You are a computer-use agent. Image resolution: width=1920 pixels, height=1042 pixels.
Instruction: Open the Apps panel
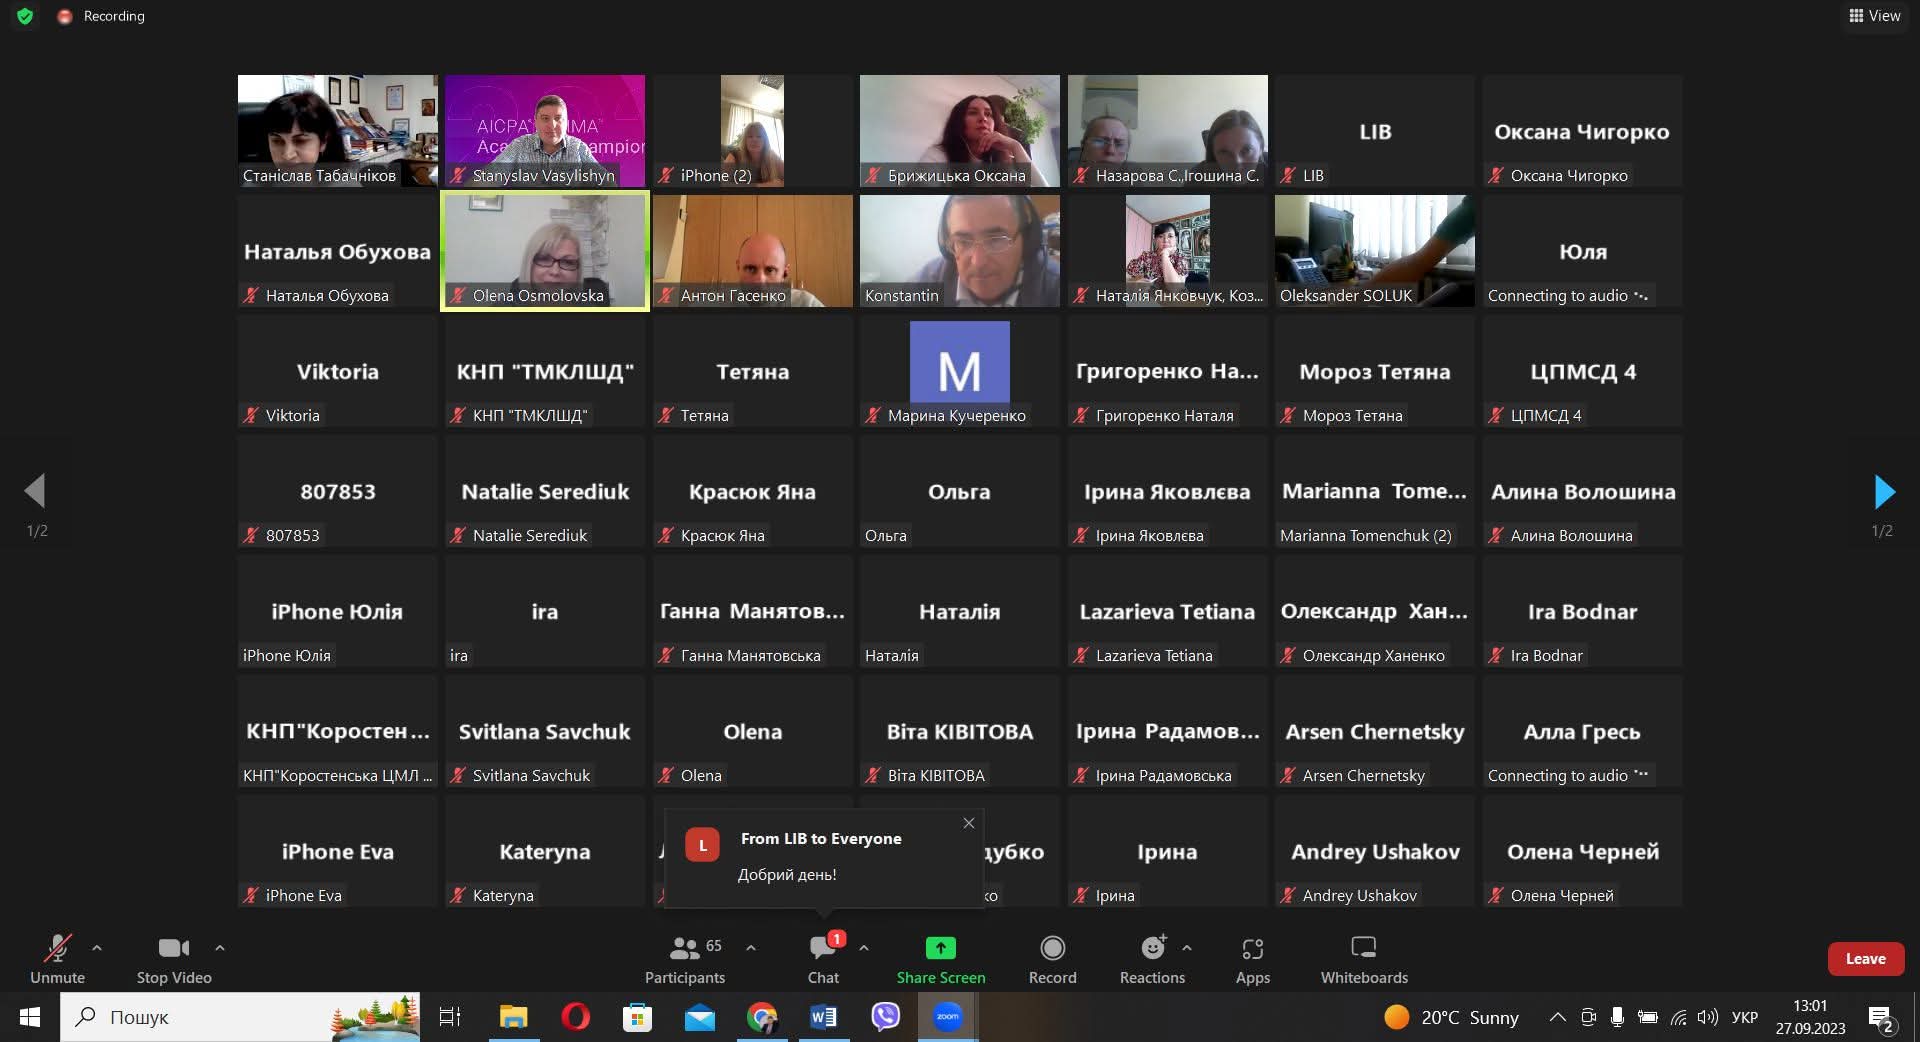(1252, 959)
